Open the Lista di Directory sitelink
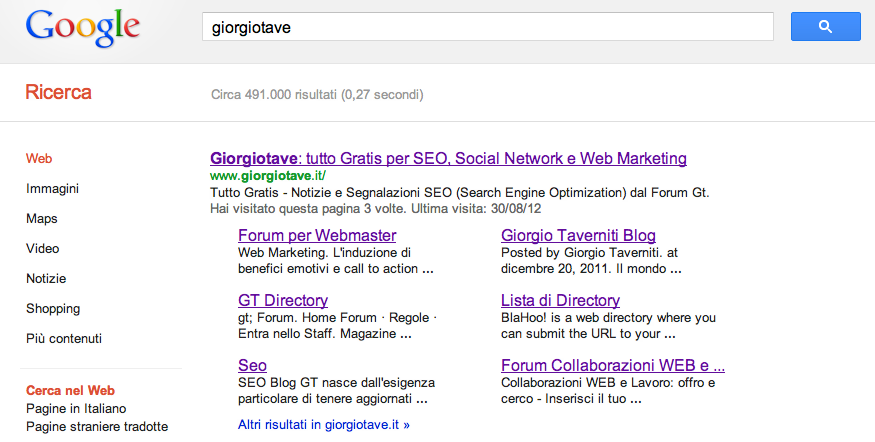 [560, 300]
